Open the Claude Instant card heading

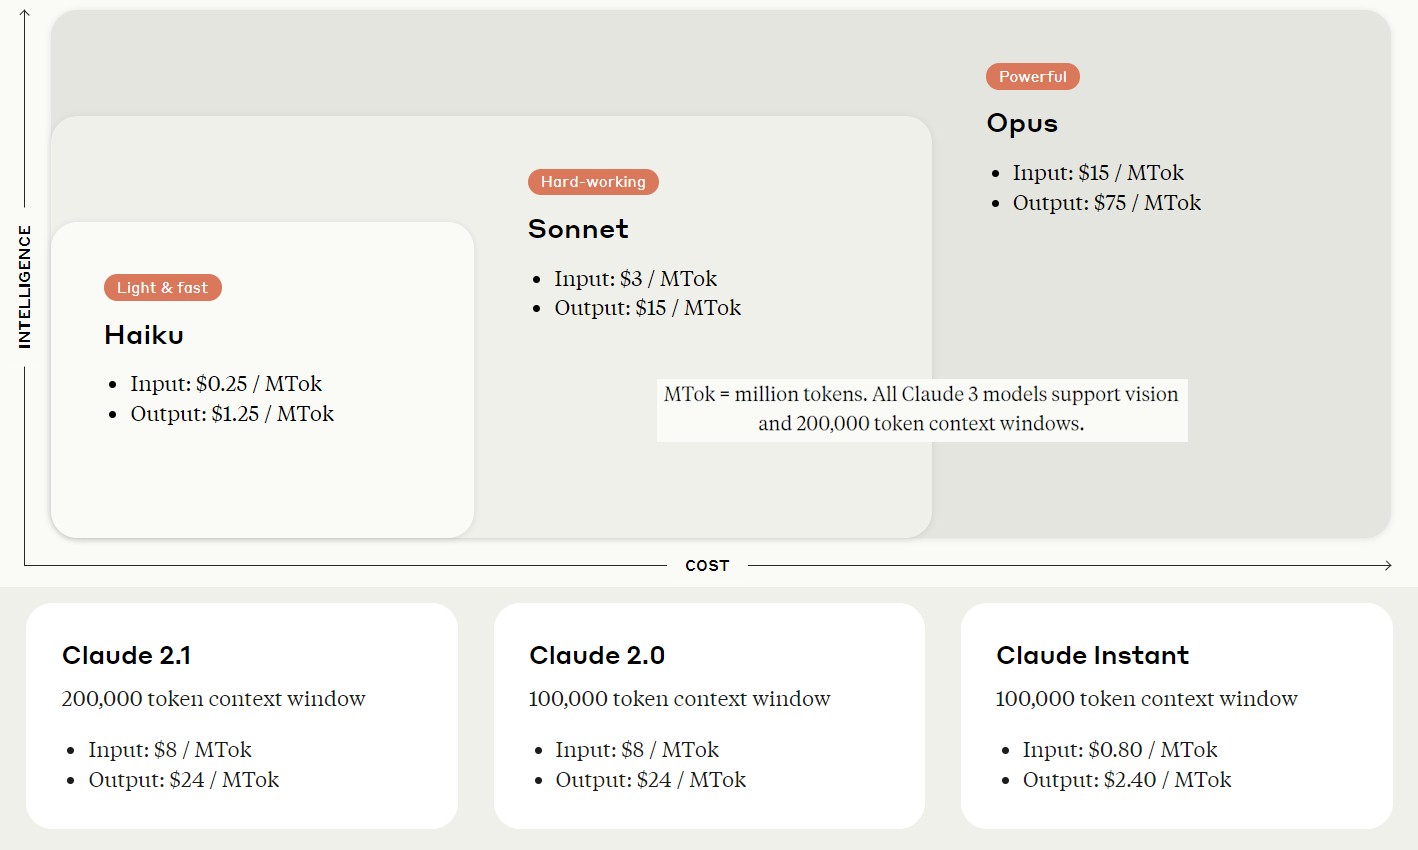1092,656
